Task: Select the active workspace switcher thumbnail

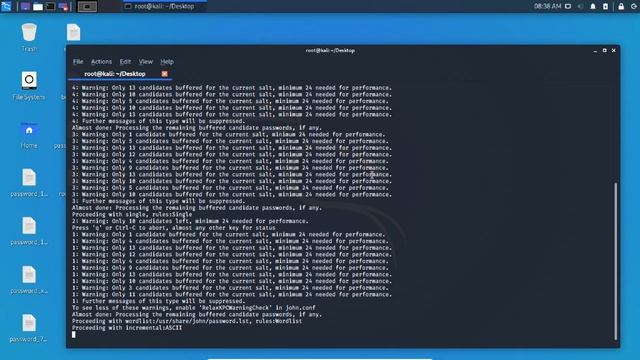Action: [x=87, y=7]
